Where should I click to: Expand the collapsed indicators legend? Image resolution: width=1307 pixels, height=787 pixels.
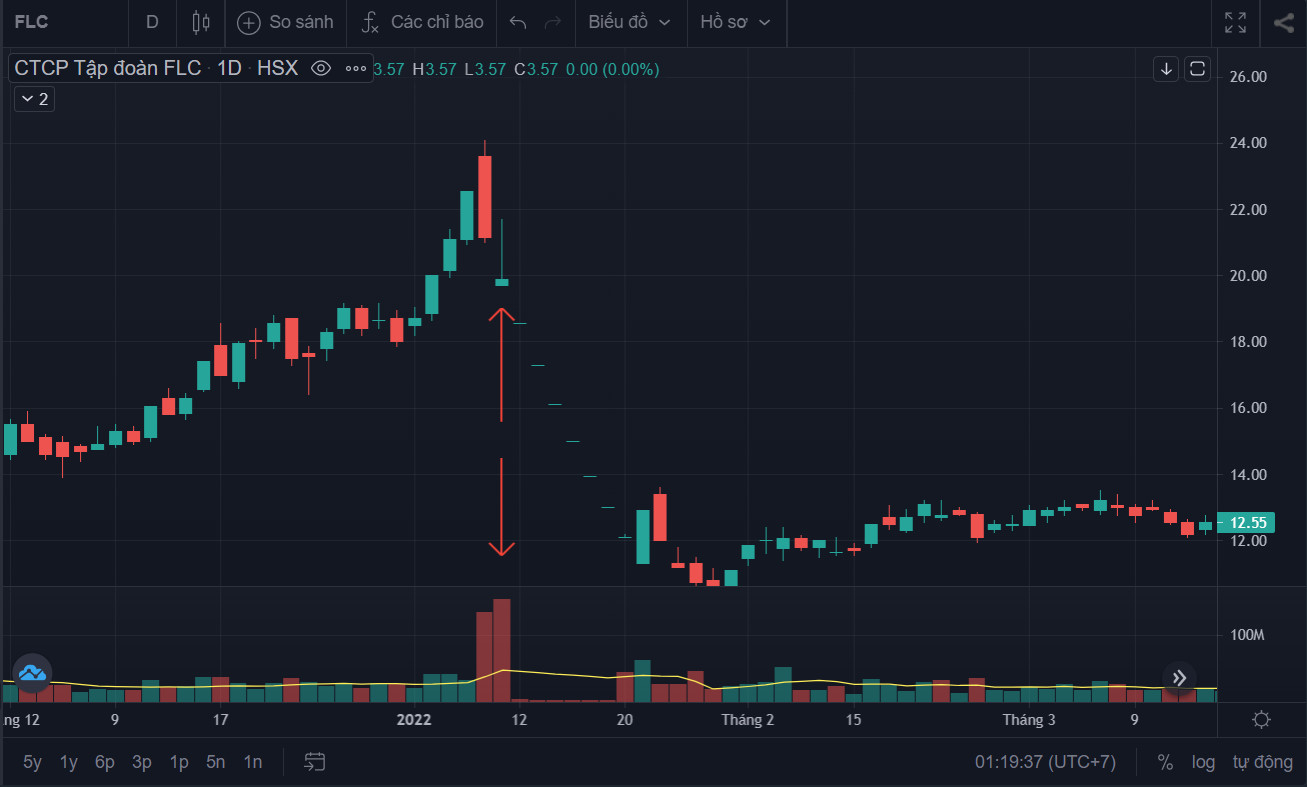click(34, 99)
